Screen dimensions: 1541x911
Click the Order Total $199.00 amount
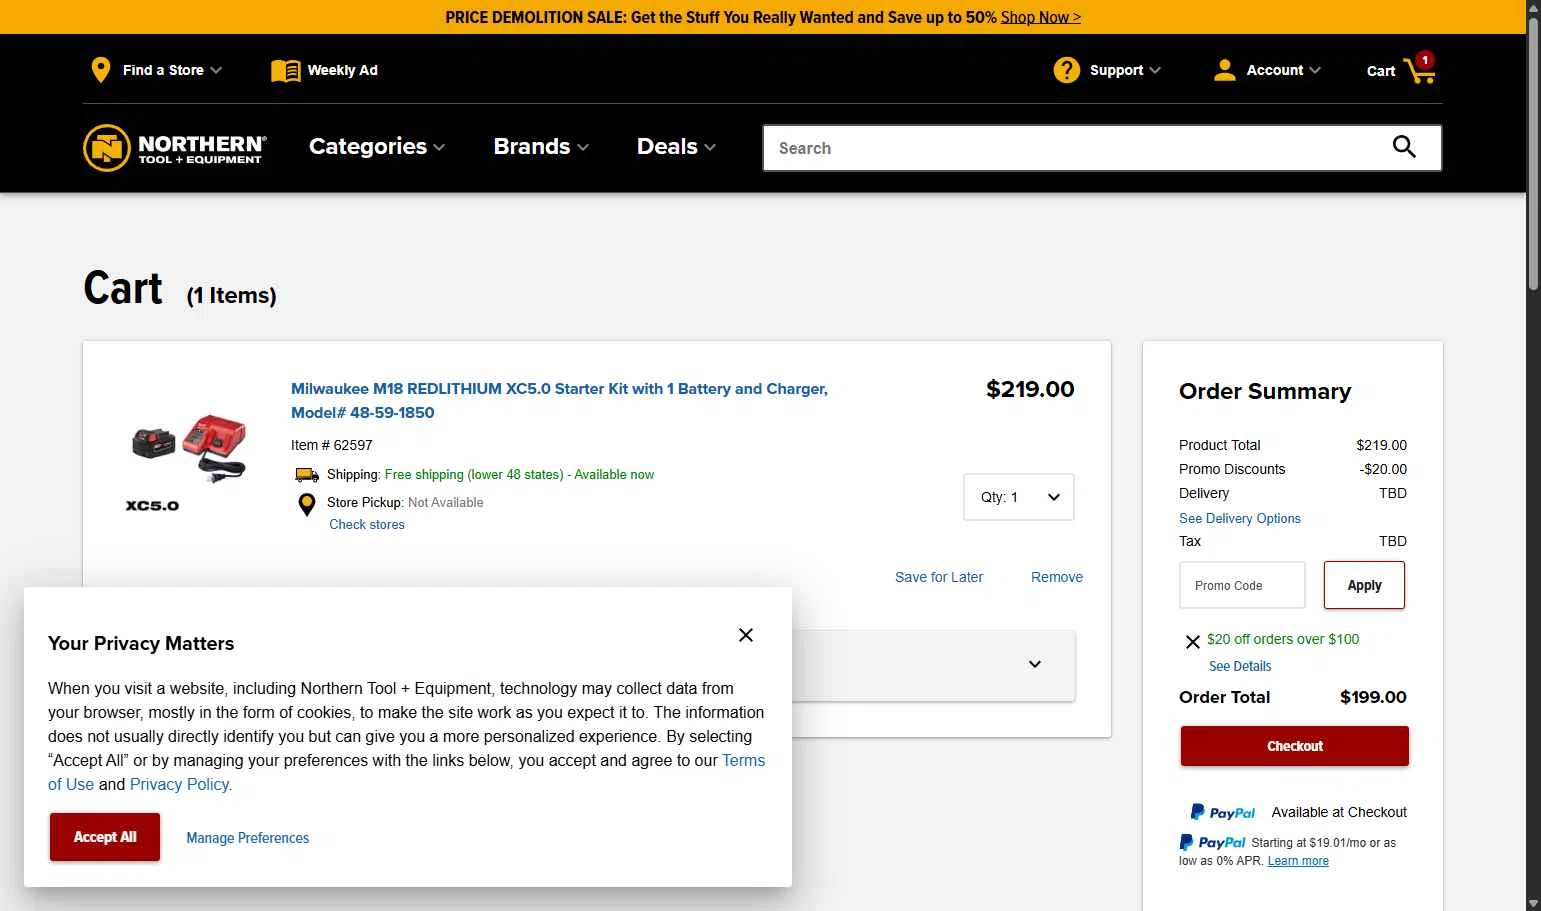[x=1373, y=697]
